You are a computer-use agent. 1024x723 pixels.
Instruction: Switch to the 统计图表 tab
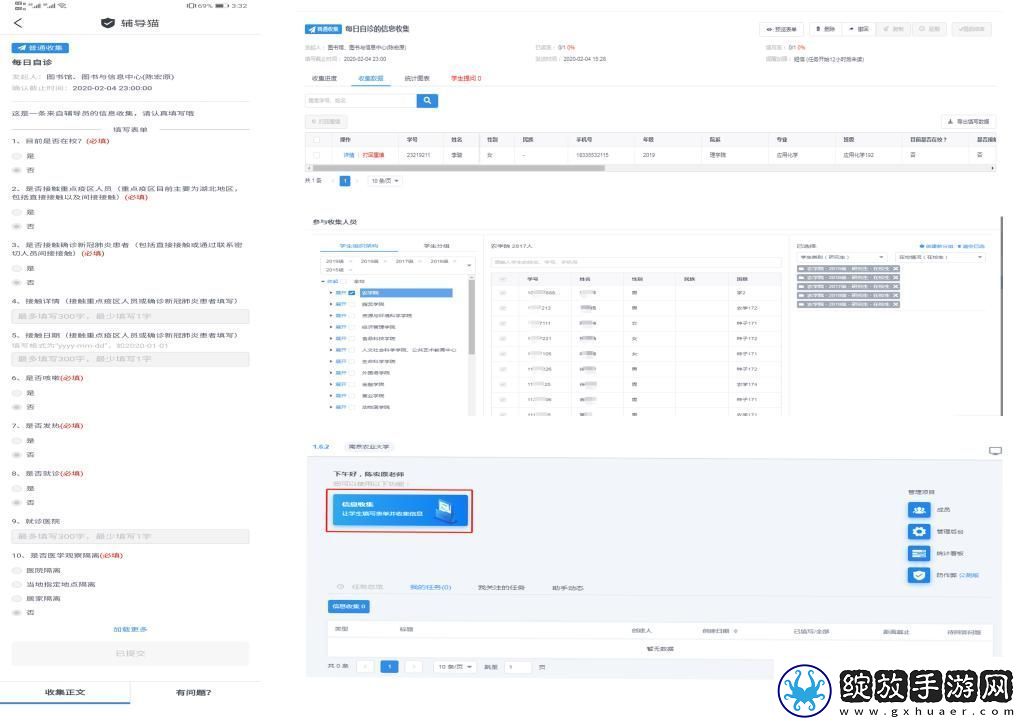[x=417, y=78]
